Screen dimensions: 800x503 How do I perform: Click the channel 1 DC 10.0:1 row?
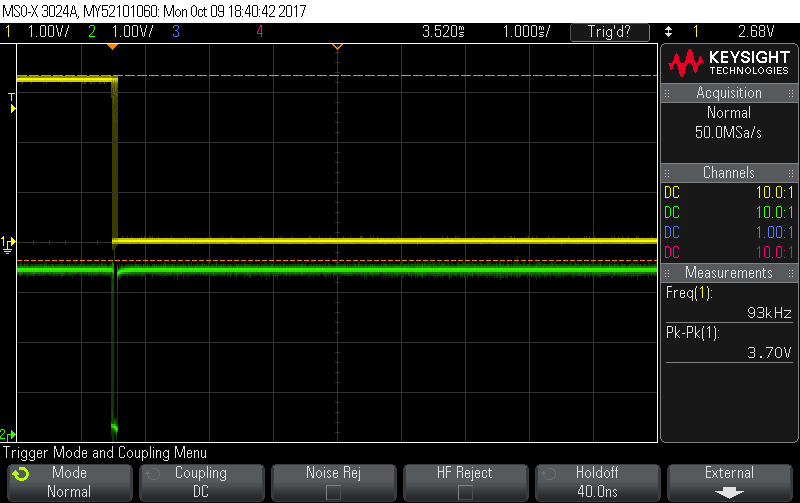729,192
